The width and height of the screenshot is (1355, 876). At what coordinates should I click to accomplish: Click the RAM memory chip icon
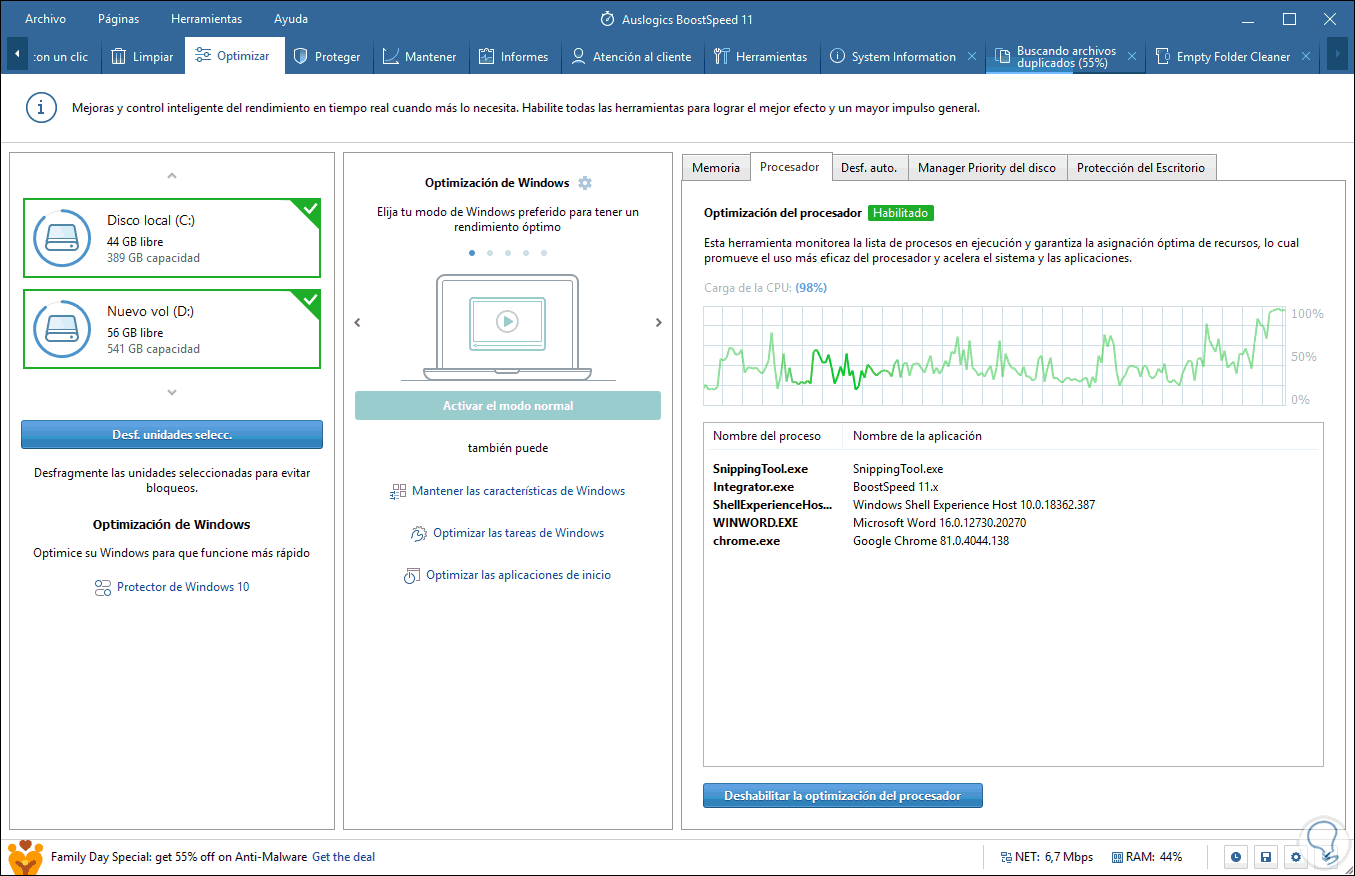[1115, 857]
